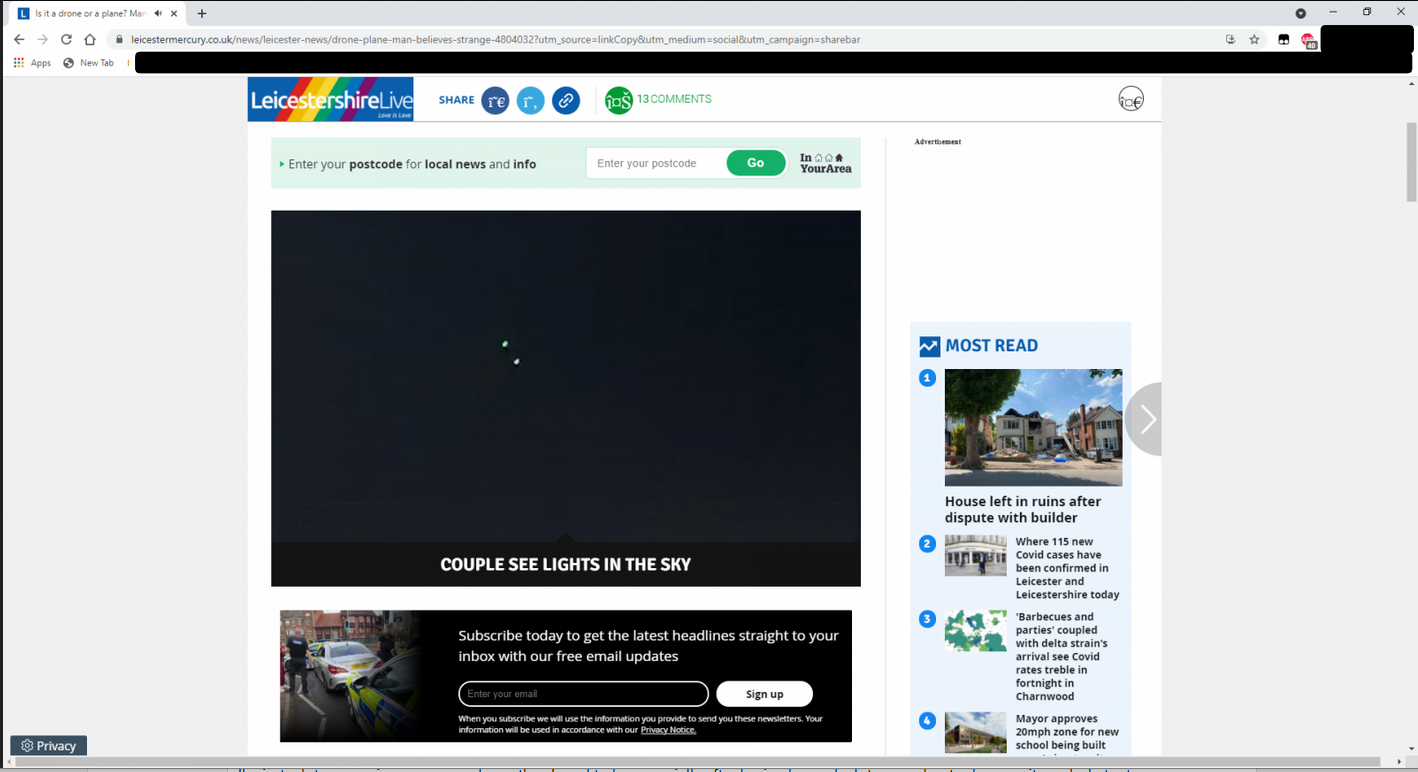Open Apps in bookmarks bar
This screenshot has width=1418, height=772.
[x=32, y=63]
